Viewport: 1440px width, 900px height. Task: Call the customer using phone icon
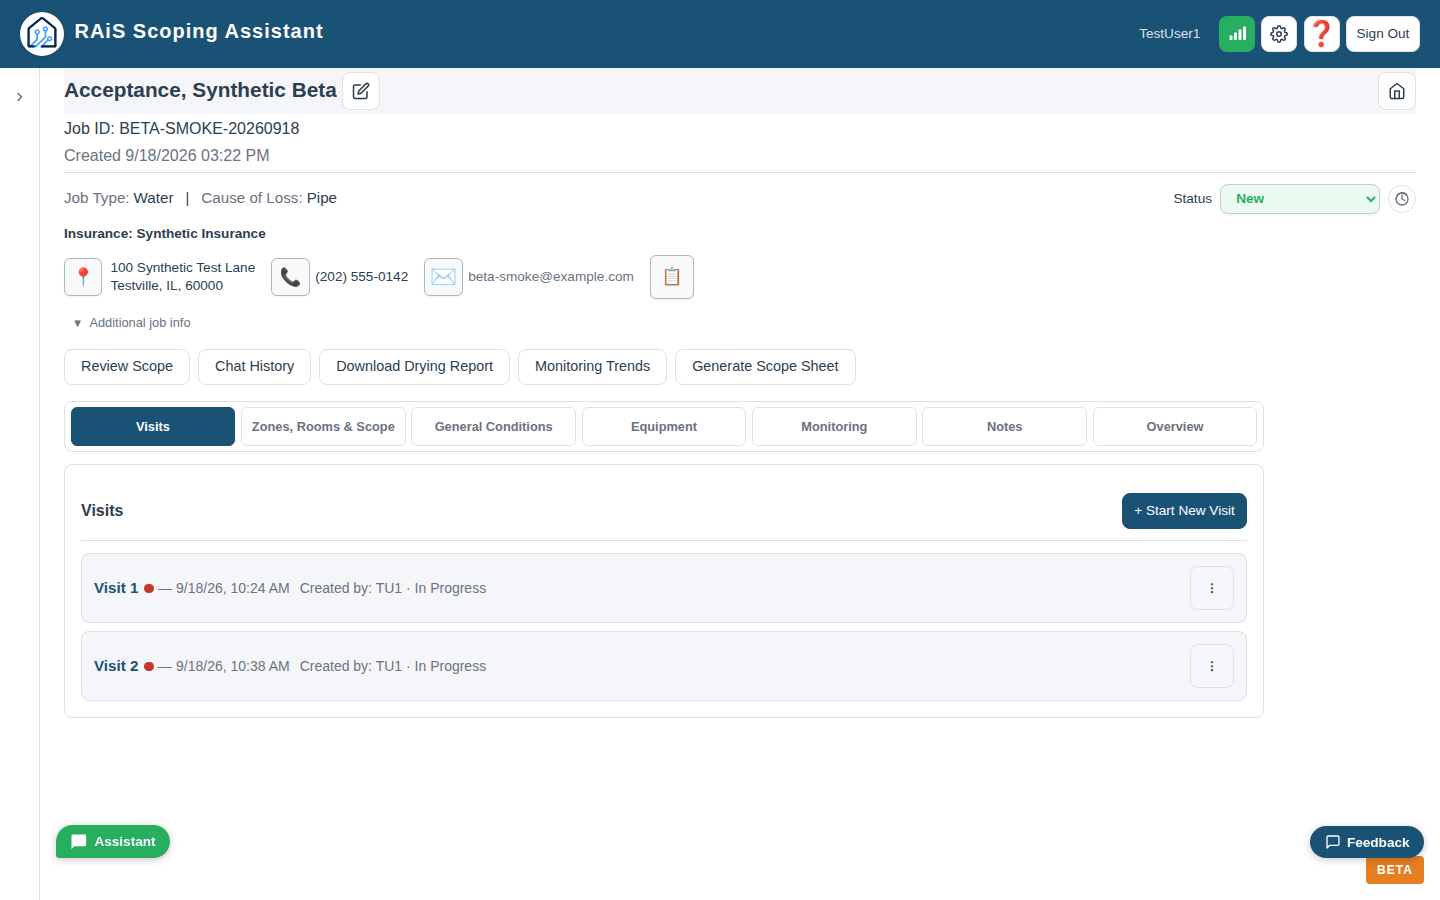point(290,277)
